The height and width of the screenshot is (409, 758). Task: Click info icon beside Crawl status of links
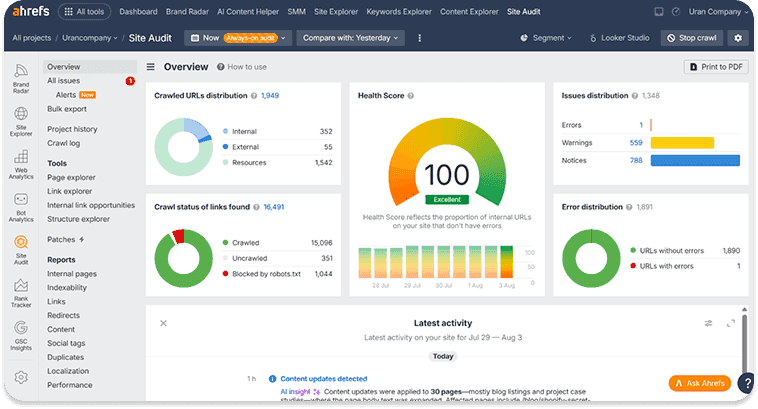coord(256,207)
